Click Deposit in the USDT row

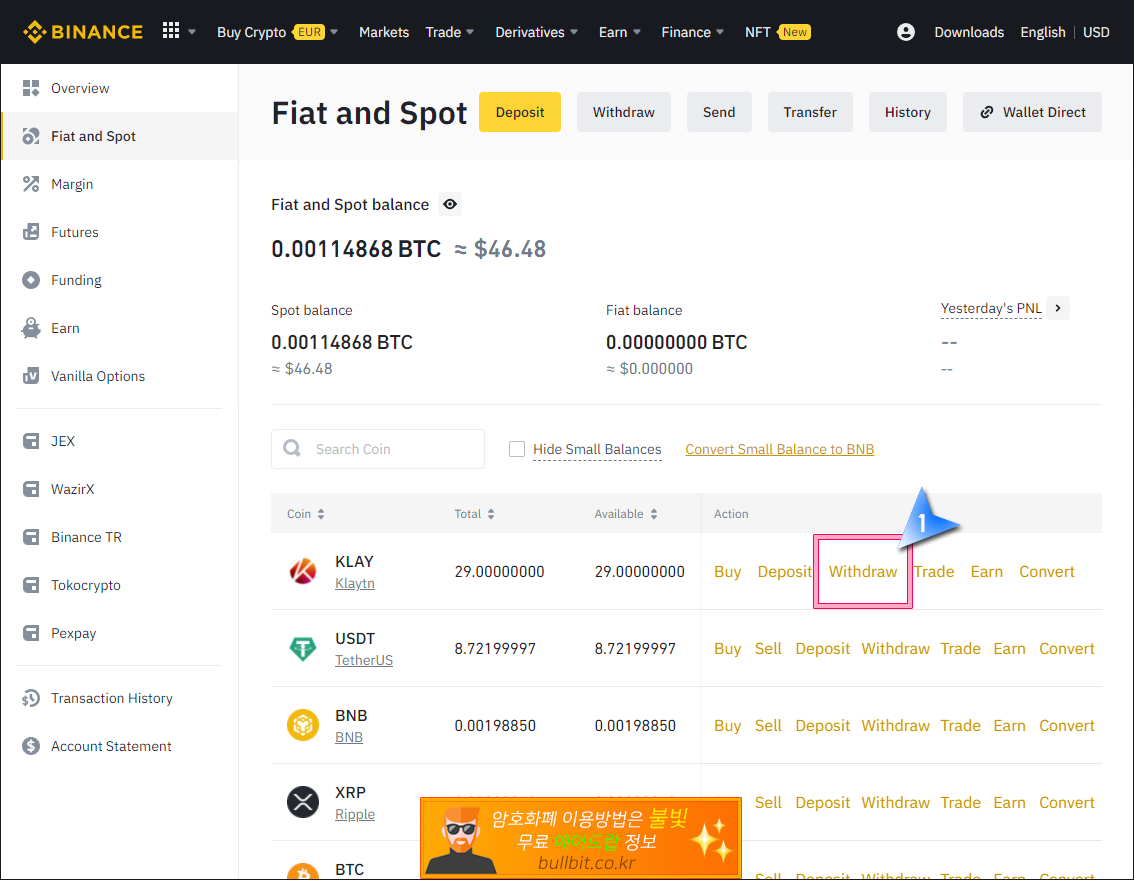point(823,649)
